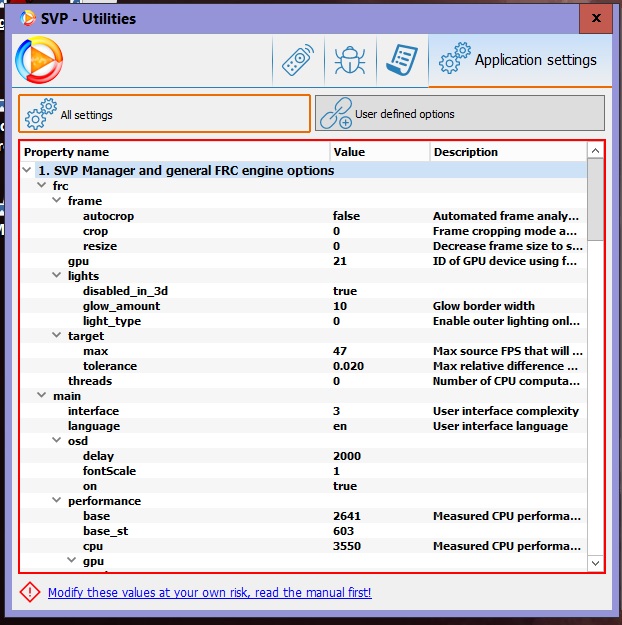This screenshot has width=622, height=625.
Task: Select the fontScale property row
Action: click(x=303, y=471)
